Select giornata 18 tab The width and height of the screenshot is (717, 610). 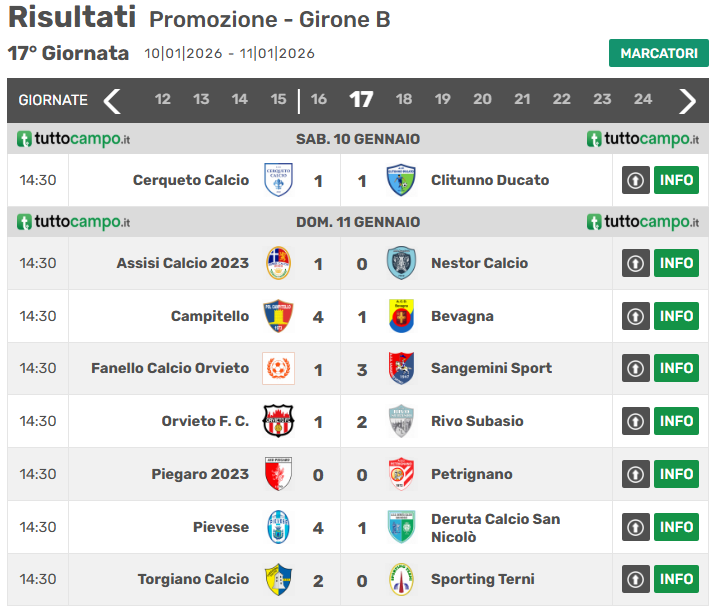click(x=404, y=100)
